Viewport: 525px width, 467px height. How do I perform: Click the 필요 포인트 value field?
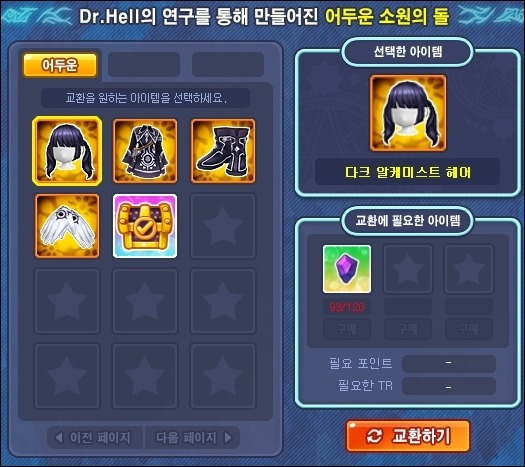[449, 364]
